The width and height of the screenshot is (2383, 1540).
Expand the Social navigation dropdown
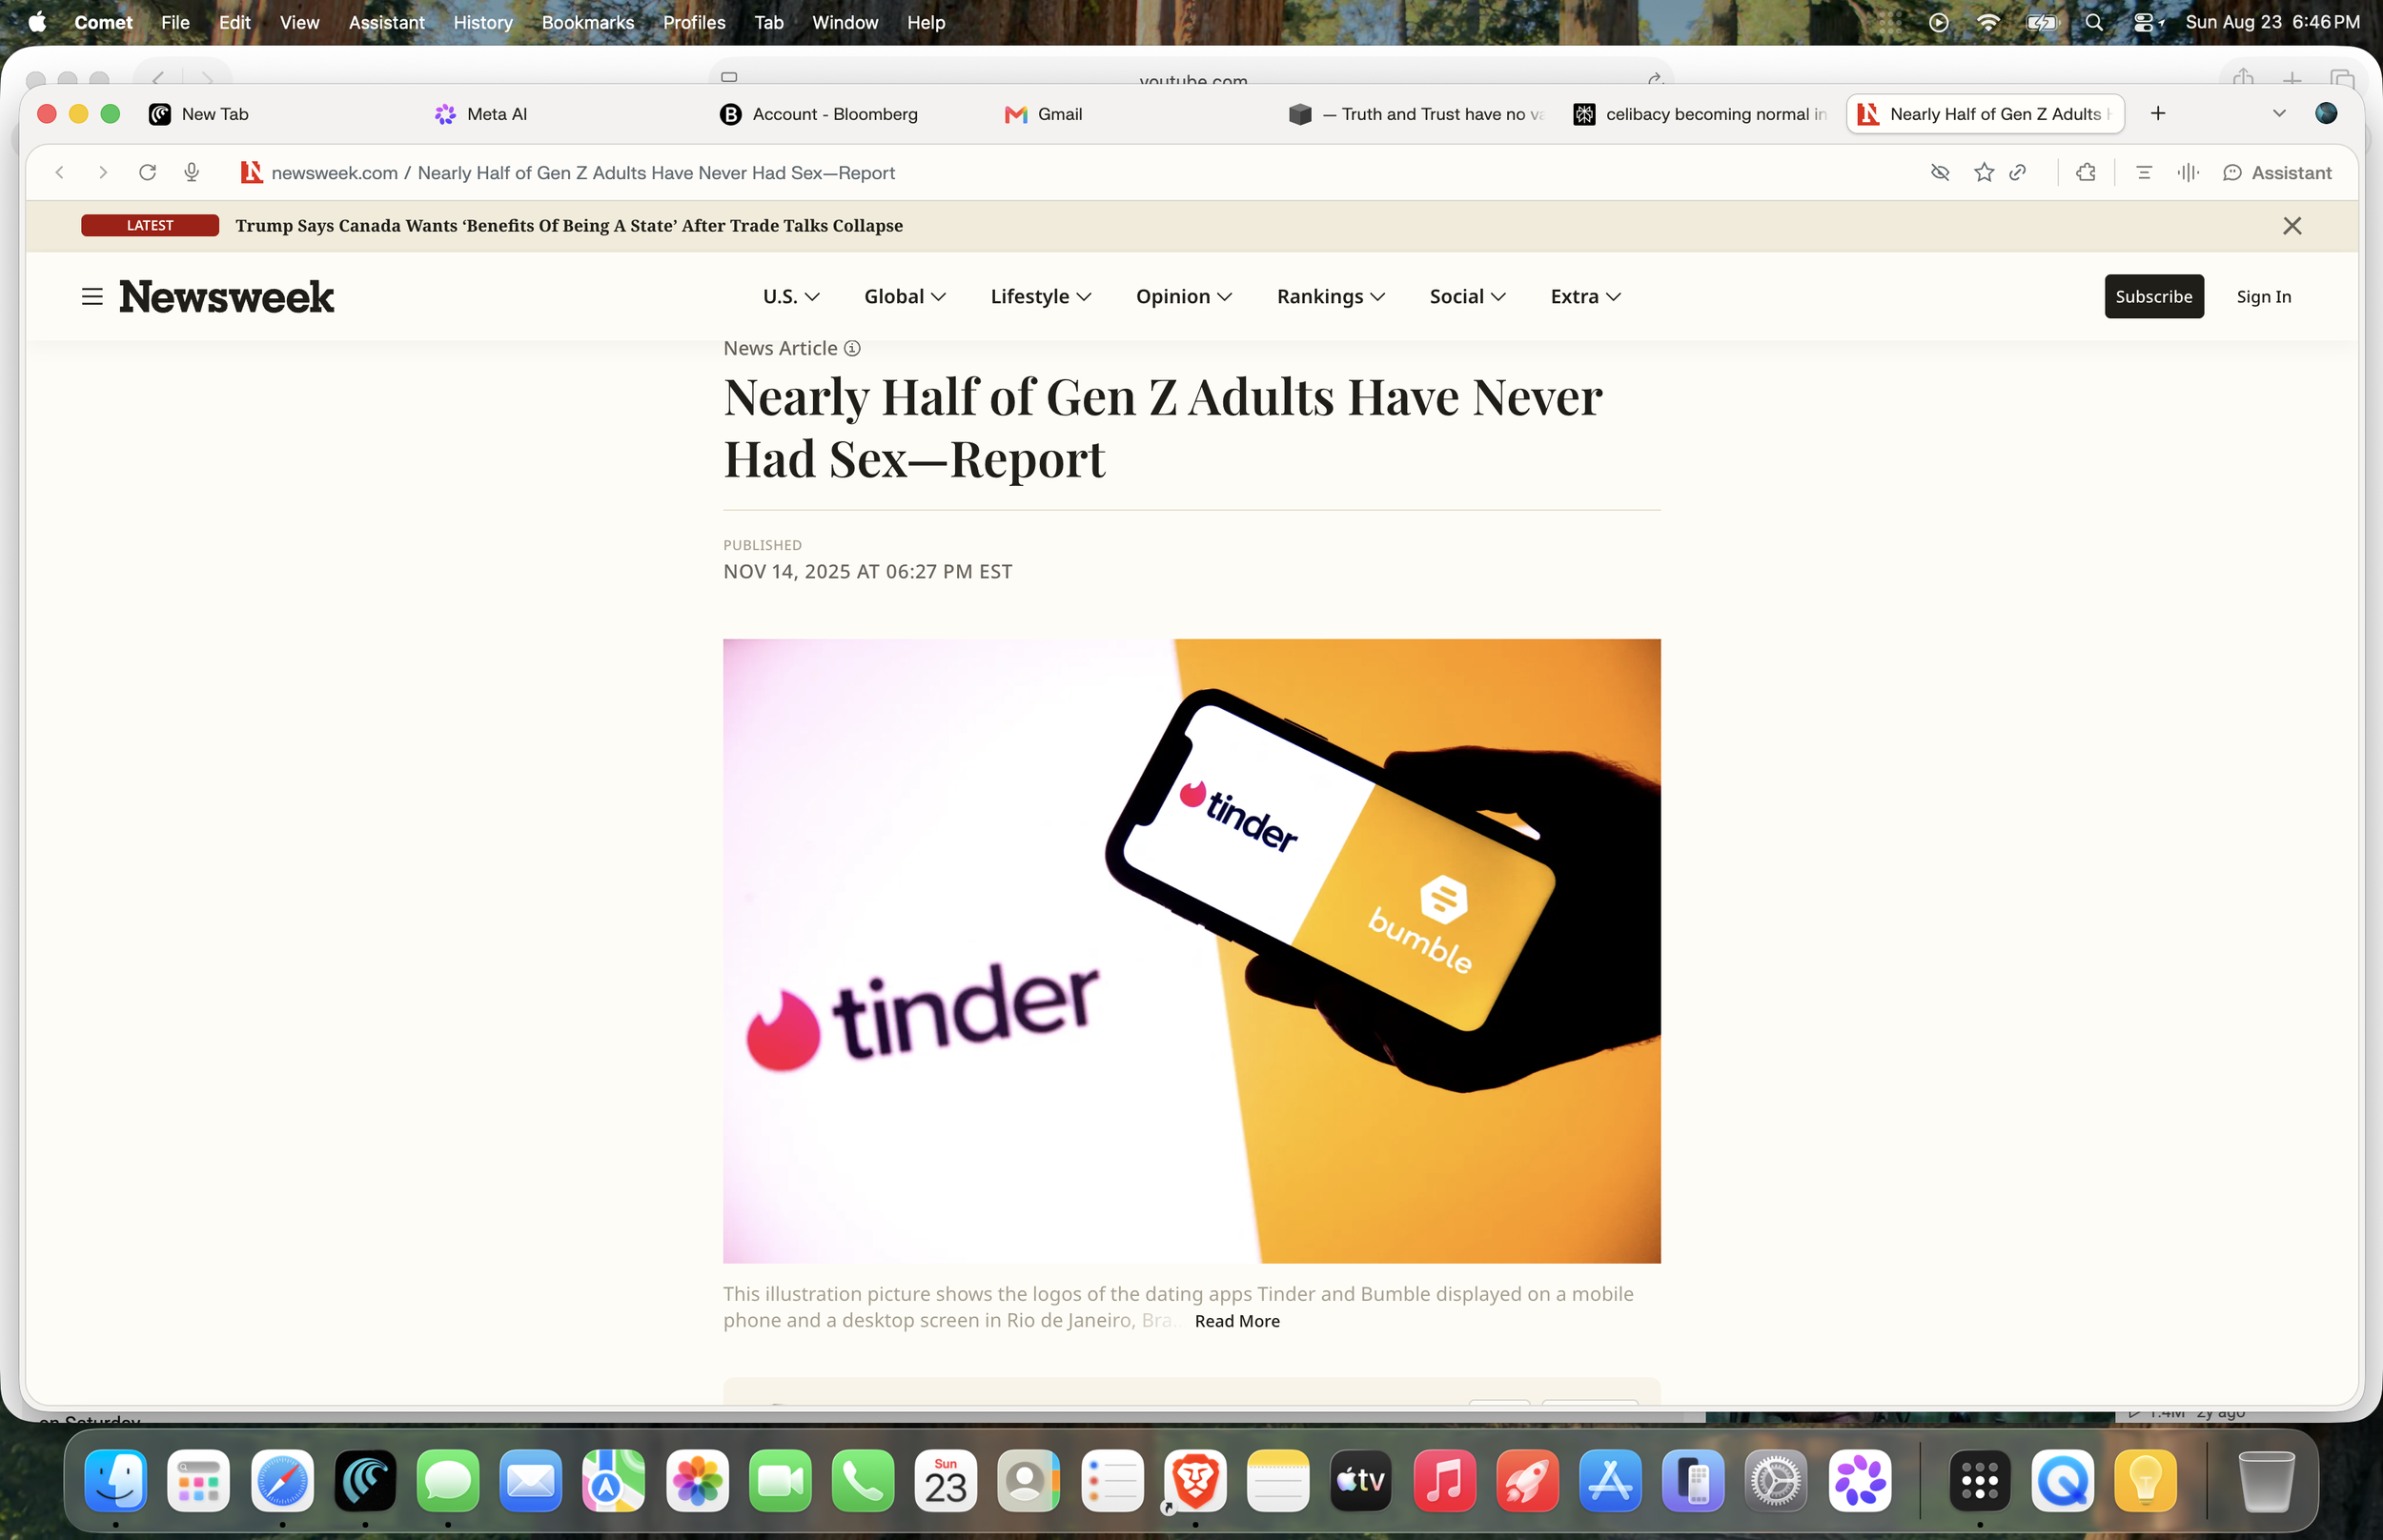coord(1468,297)
